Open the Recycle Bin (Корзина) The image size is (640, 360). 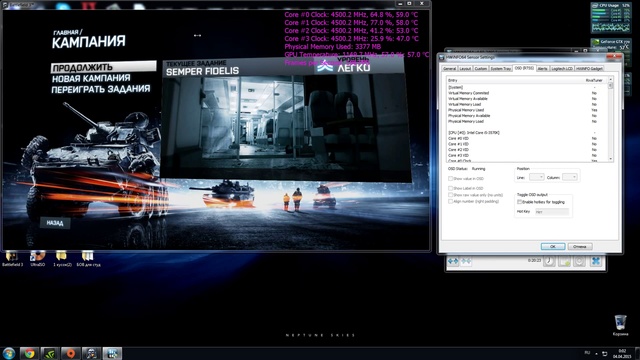point(620,325)
